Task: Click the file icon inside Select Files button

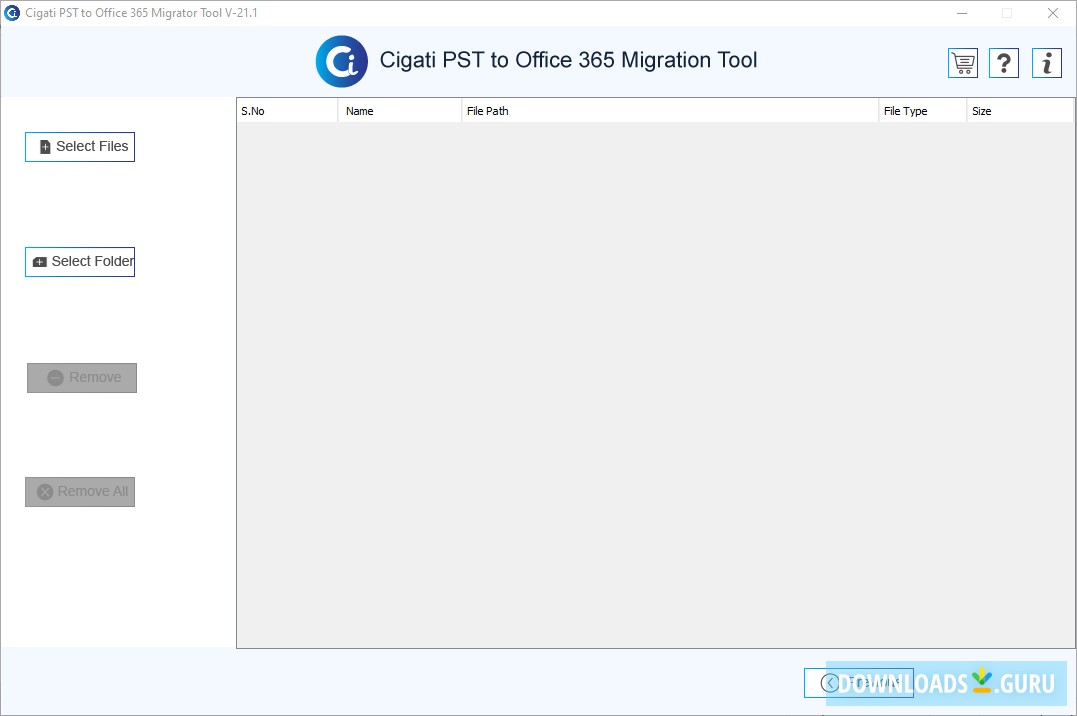Action: coord(44,146)
